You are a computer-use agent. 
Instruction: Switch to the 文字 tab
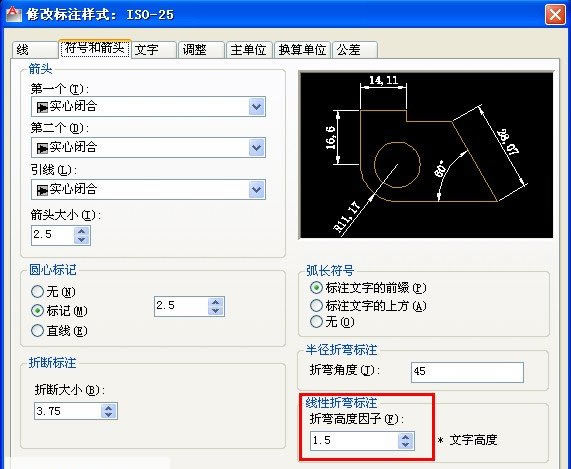[154, 50]
